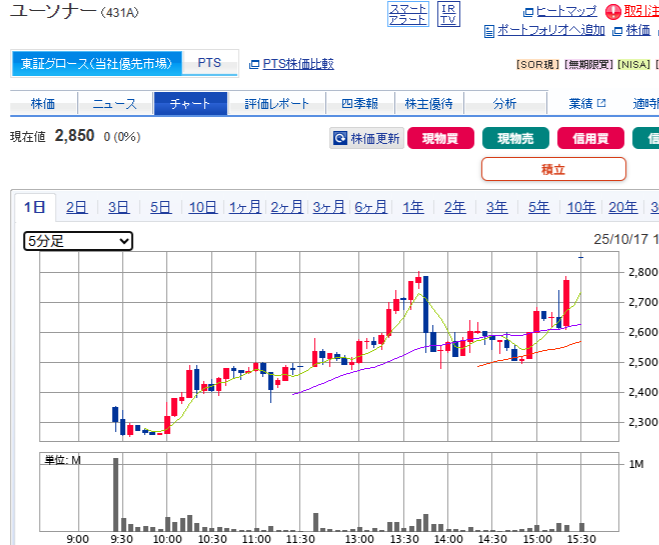
Task: Select the 1日 chart period
Action: click(34, 207)
